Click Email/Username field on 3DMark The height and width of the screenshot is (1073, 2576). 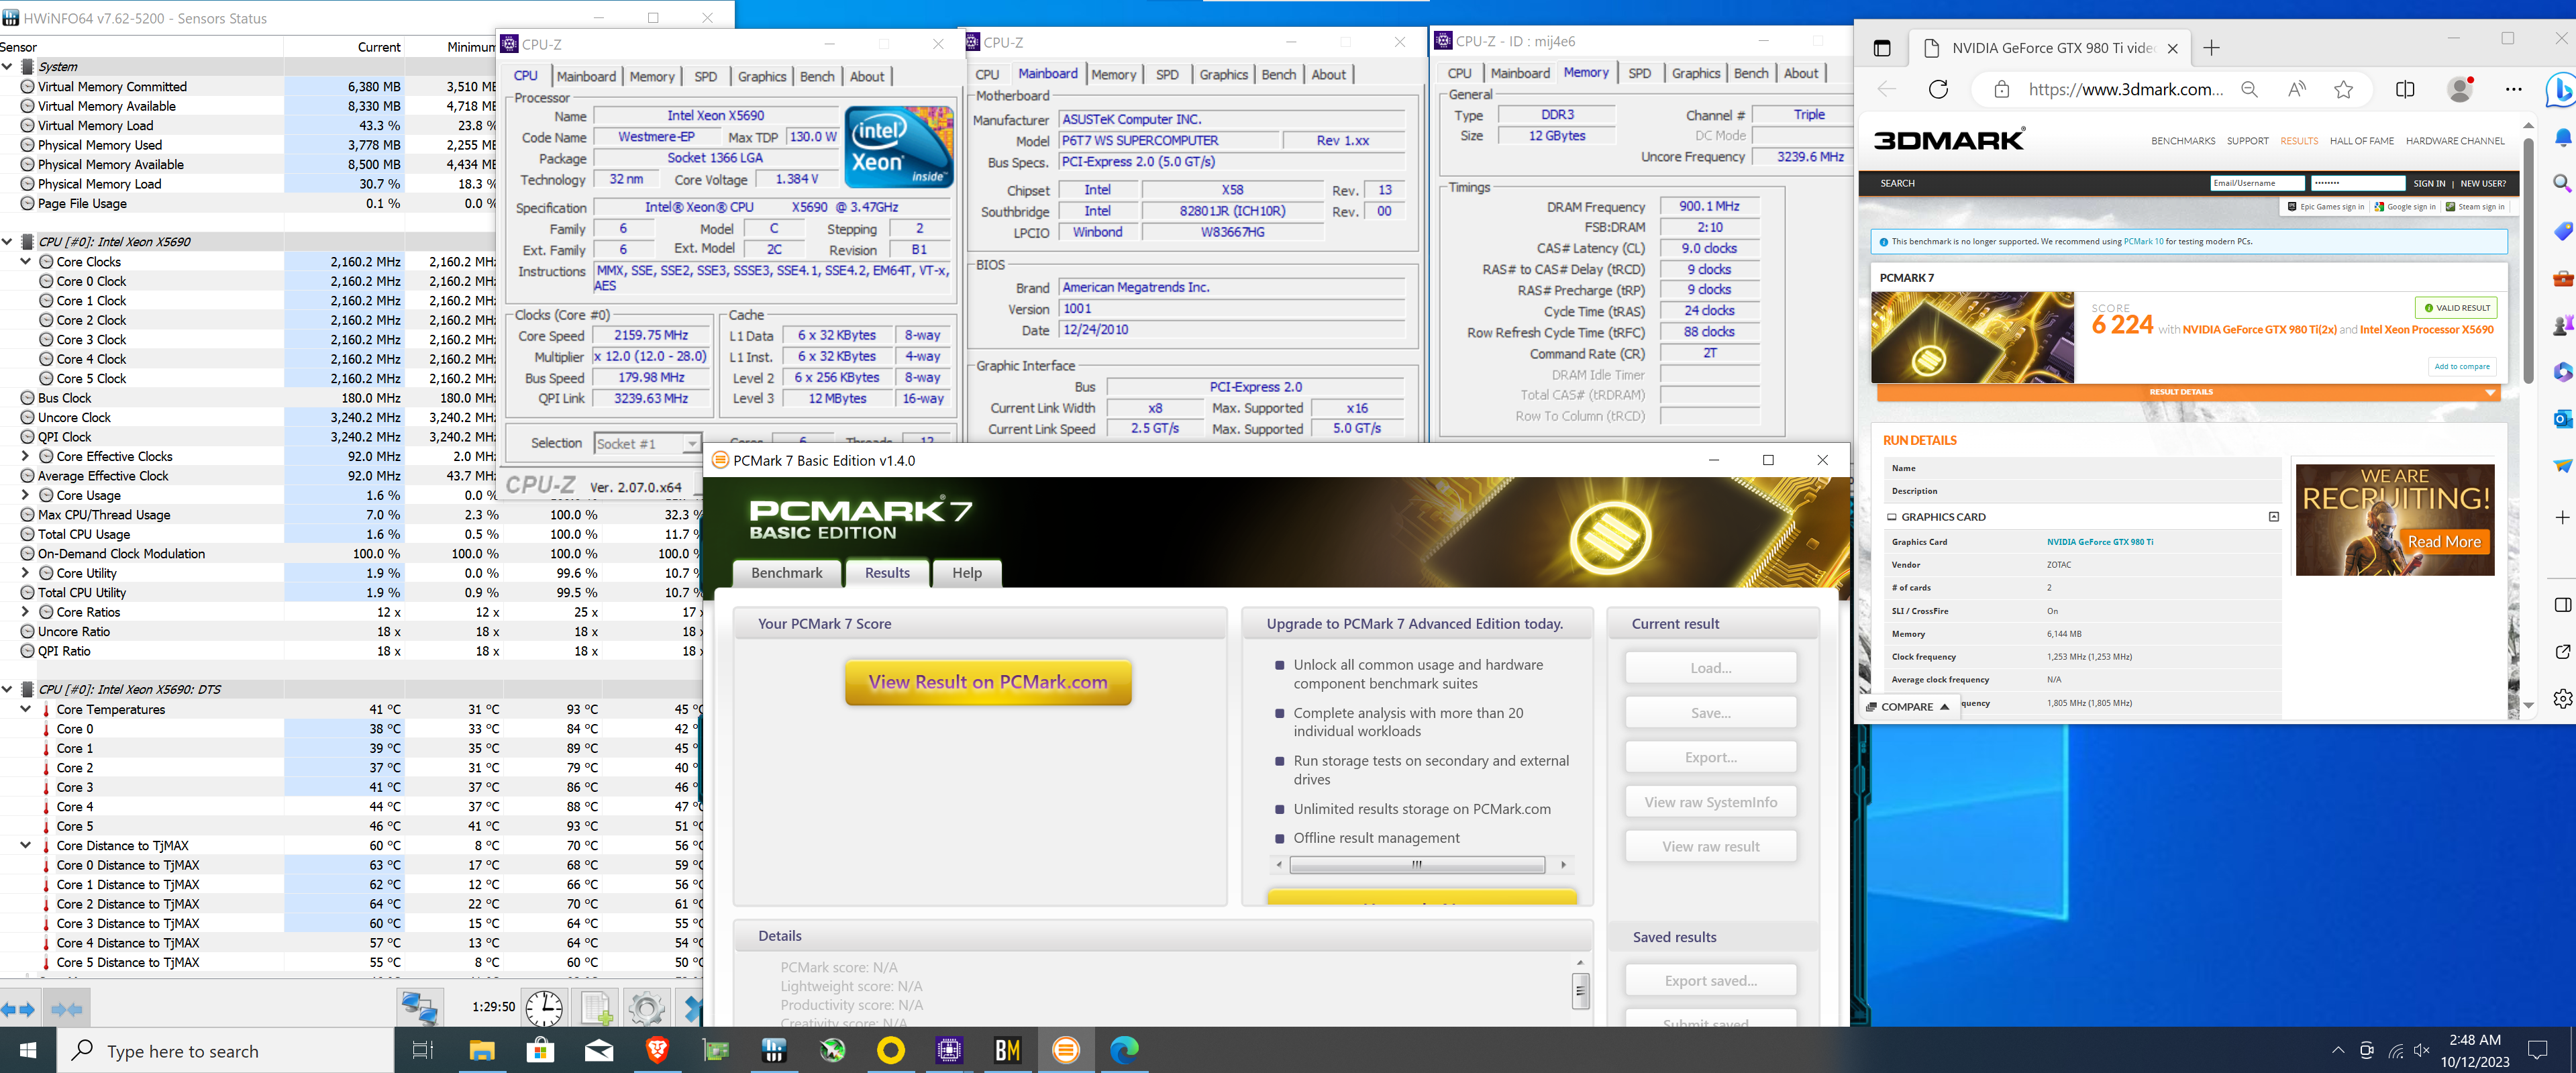click(2257, 183)
